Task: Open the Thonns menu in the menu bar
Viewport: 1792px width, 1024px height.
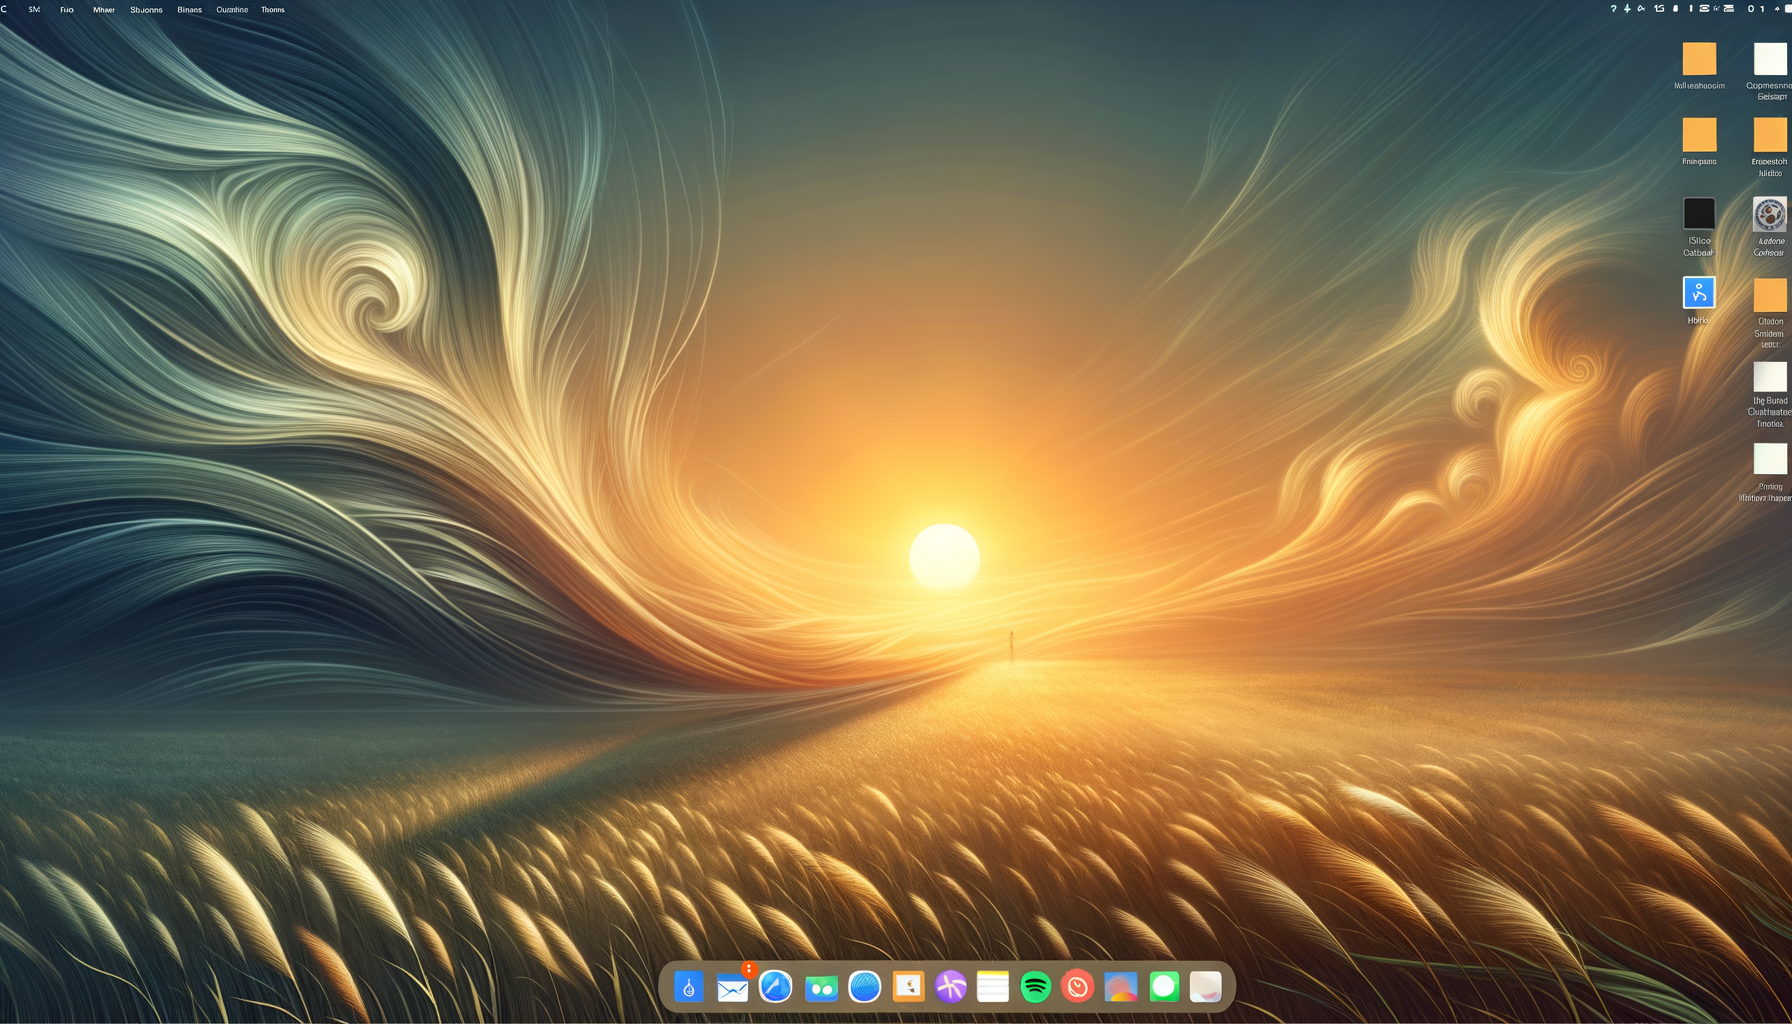Action: 273,9
